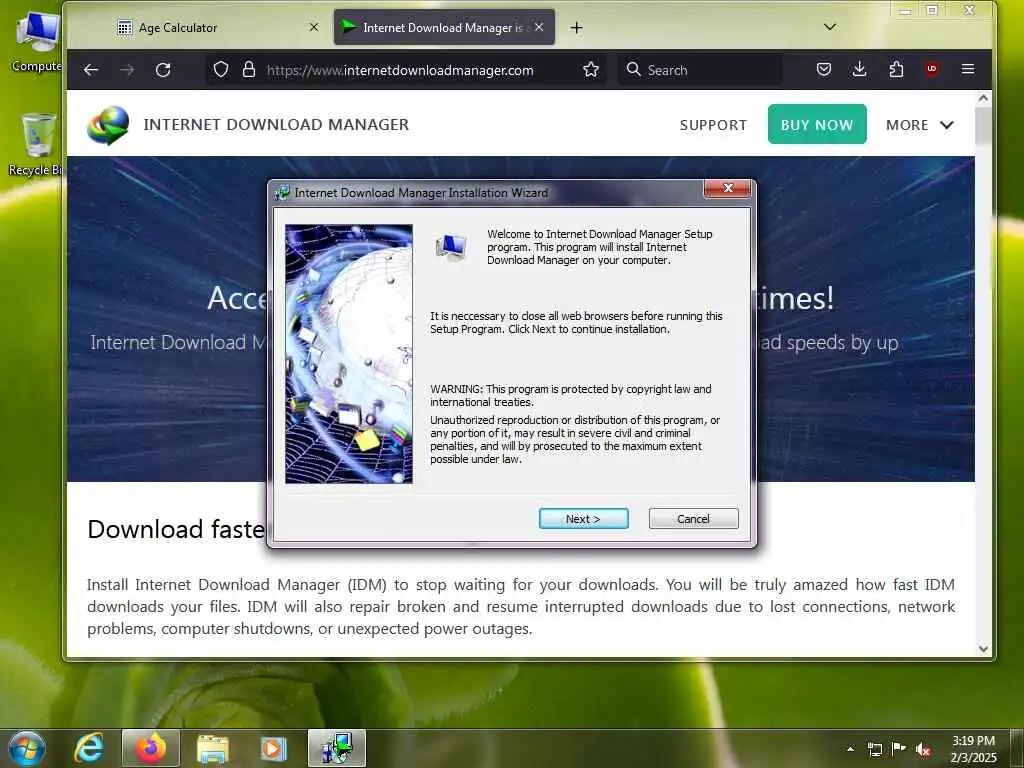Open the extensions puzzle icon
The width and height of the screenshot is (1024, 768).
(896, 69)
